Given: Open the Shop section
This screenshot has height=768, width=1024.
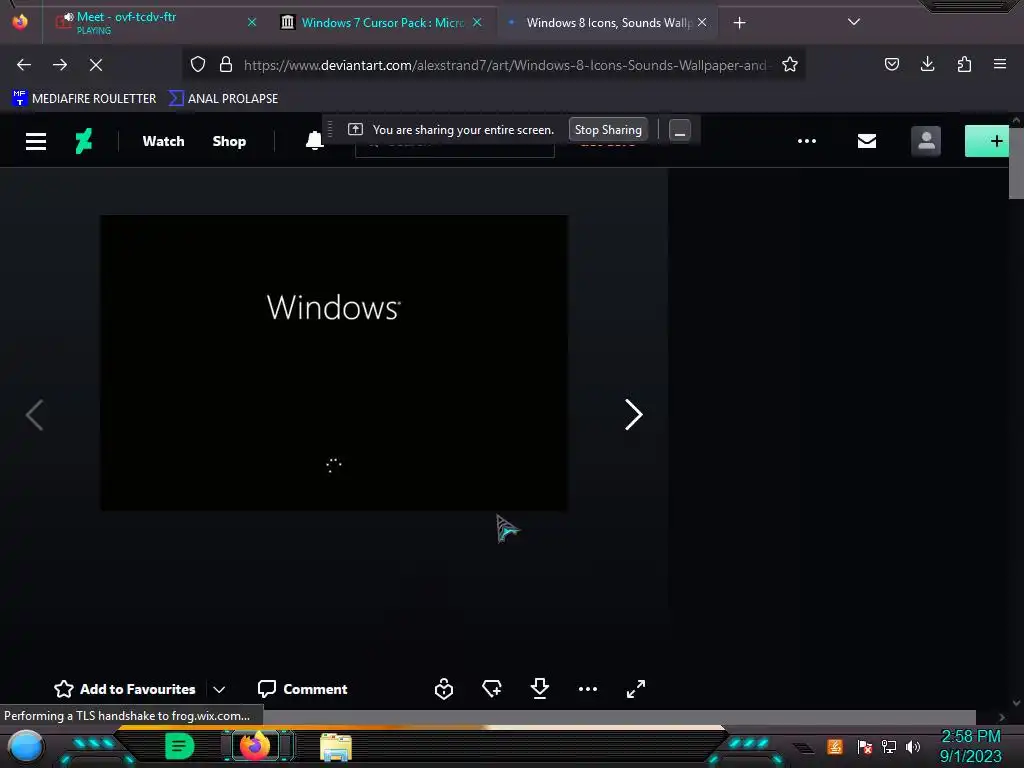Looking at the screenshot, I should click(229, 141).
